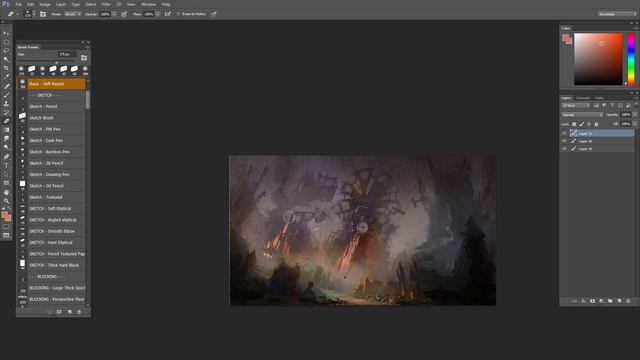Select the Move tool
640x360 pixels.
point(6,33)
